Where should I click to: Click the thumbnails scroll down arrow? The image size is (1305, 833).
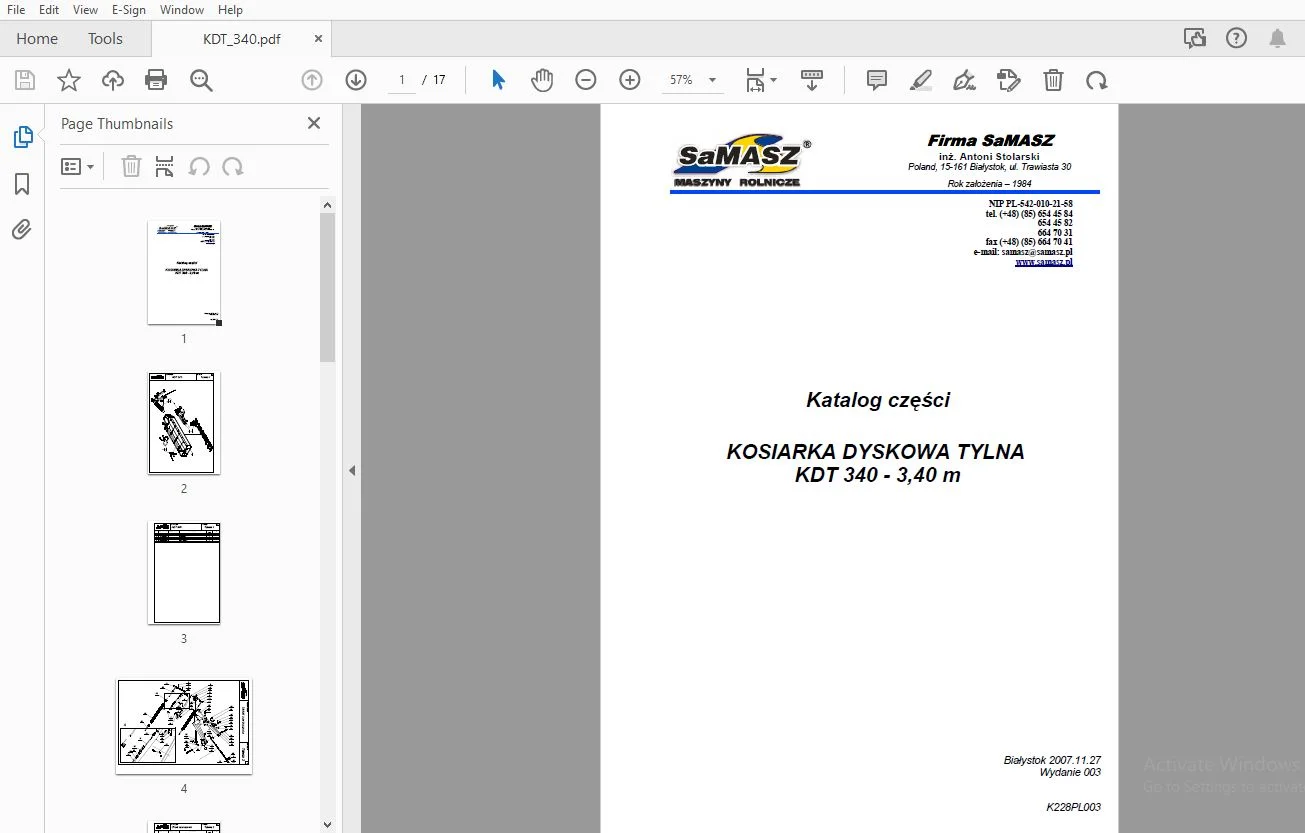(x=327, y=825)
